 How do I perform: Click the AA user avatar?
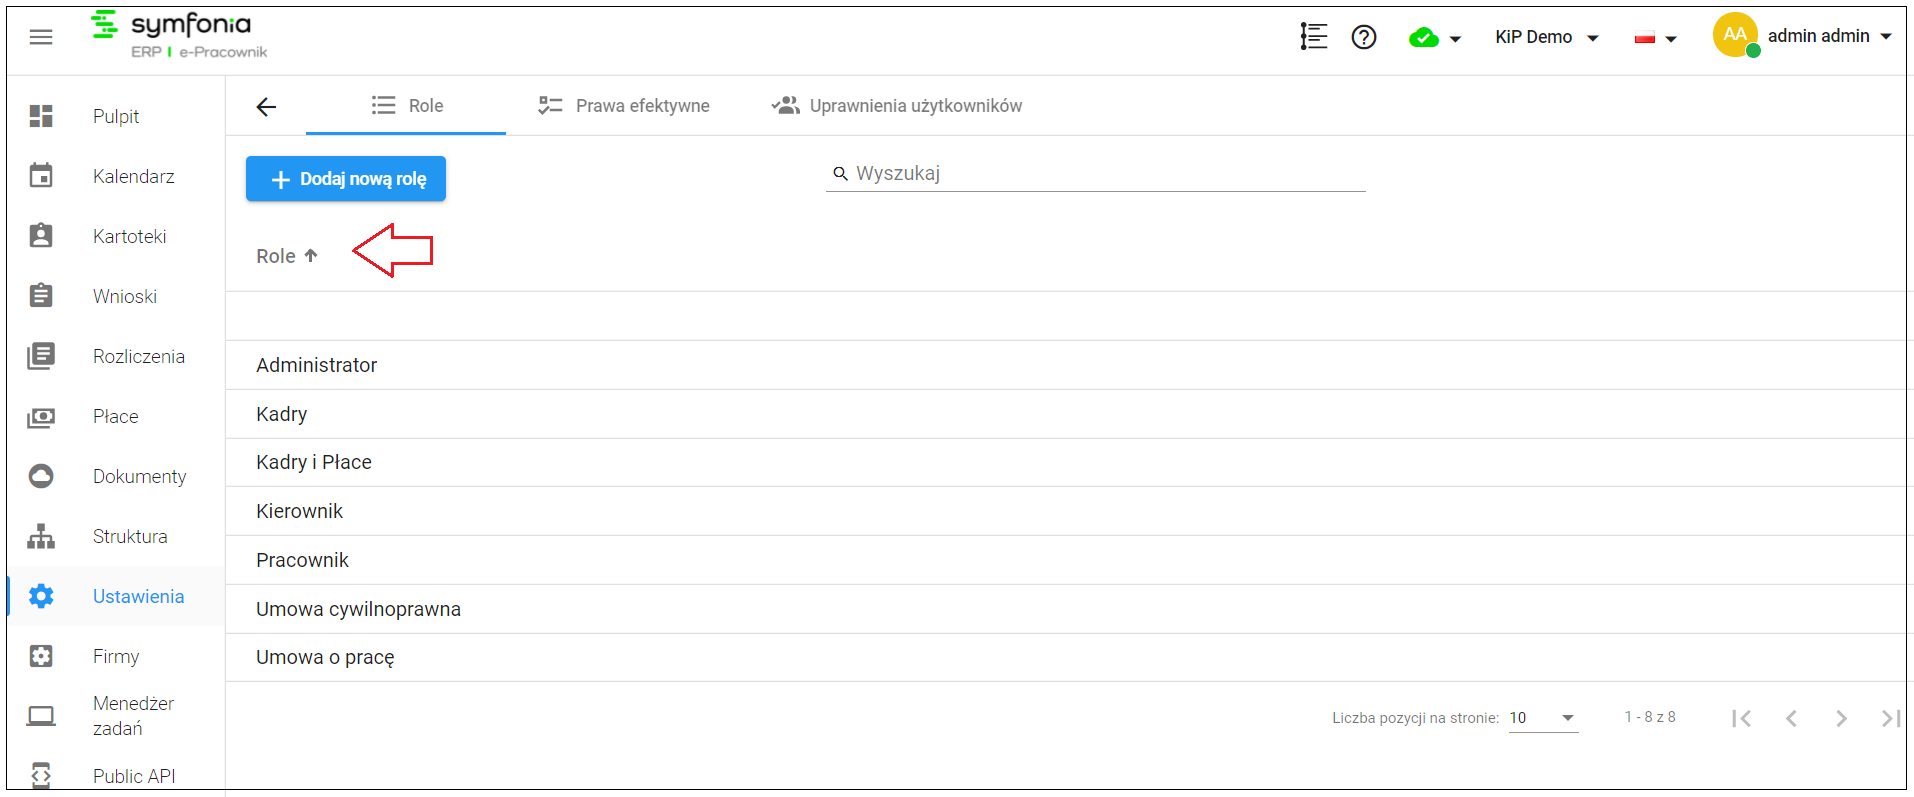[1736, 35]
